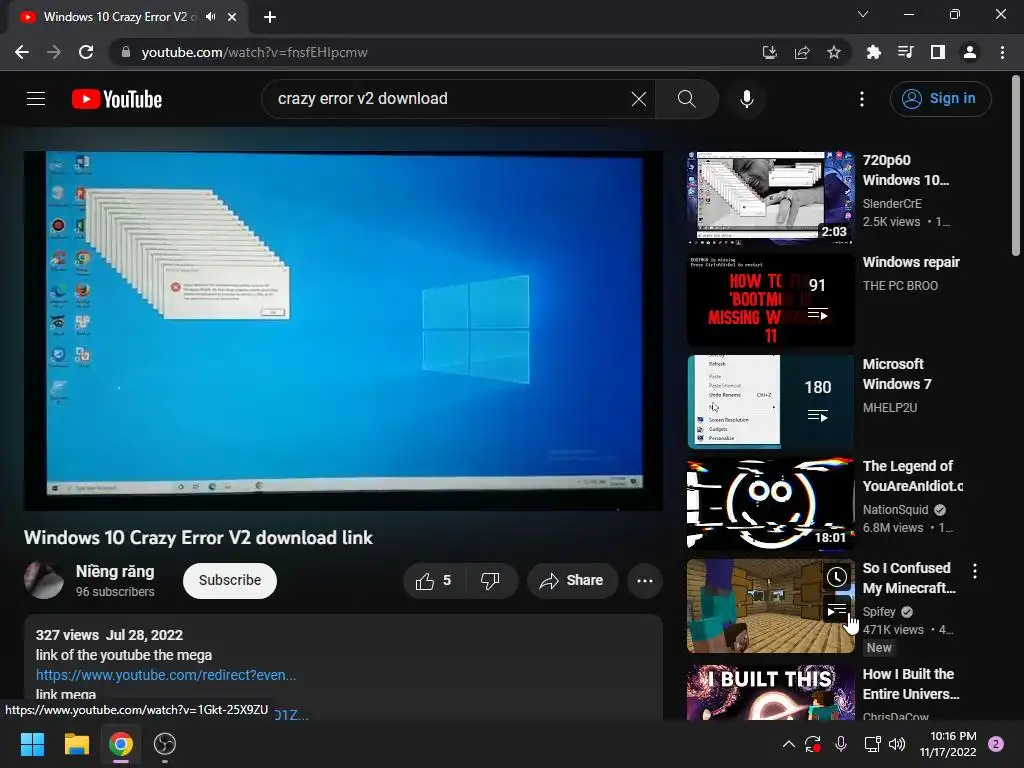Image resolution: width=1024 pixels, height=768 pixels.
Task: Add So I Confused video to queue
Action: click(837, 610)
